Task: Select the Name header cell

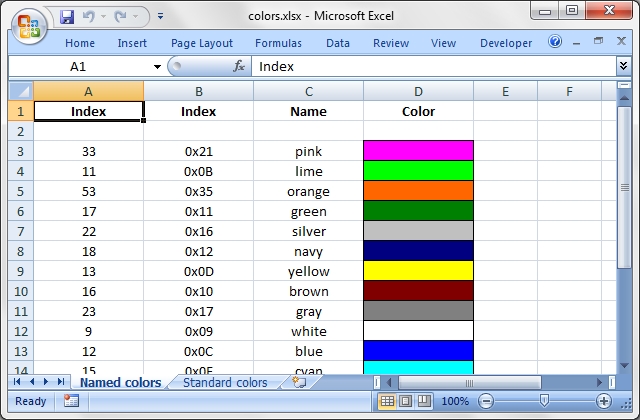Action: 309,111
